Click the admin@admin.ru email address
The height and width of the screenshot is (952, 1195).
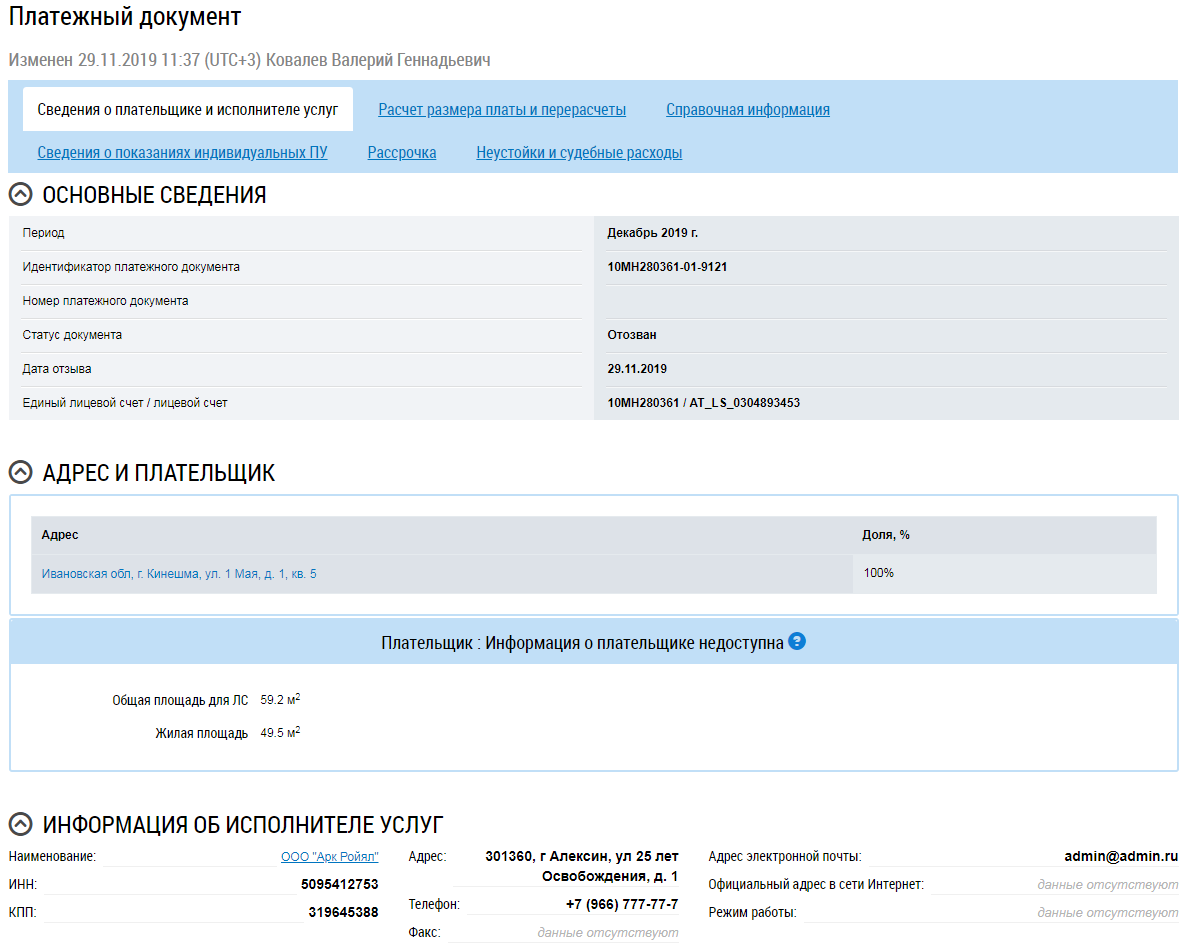pyautogui.click(x=1121, y=857)
